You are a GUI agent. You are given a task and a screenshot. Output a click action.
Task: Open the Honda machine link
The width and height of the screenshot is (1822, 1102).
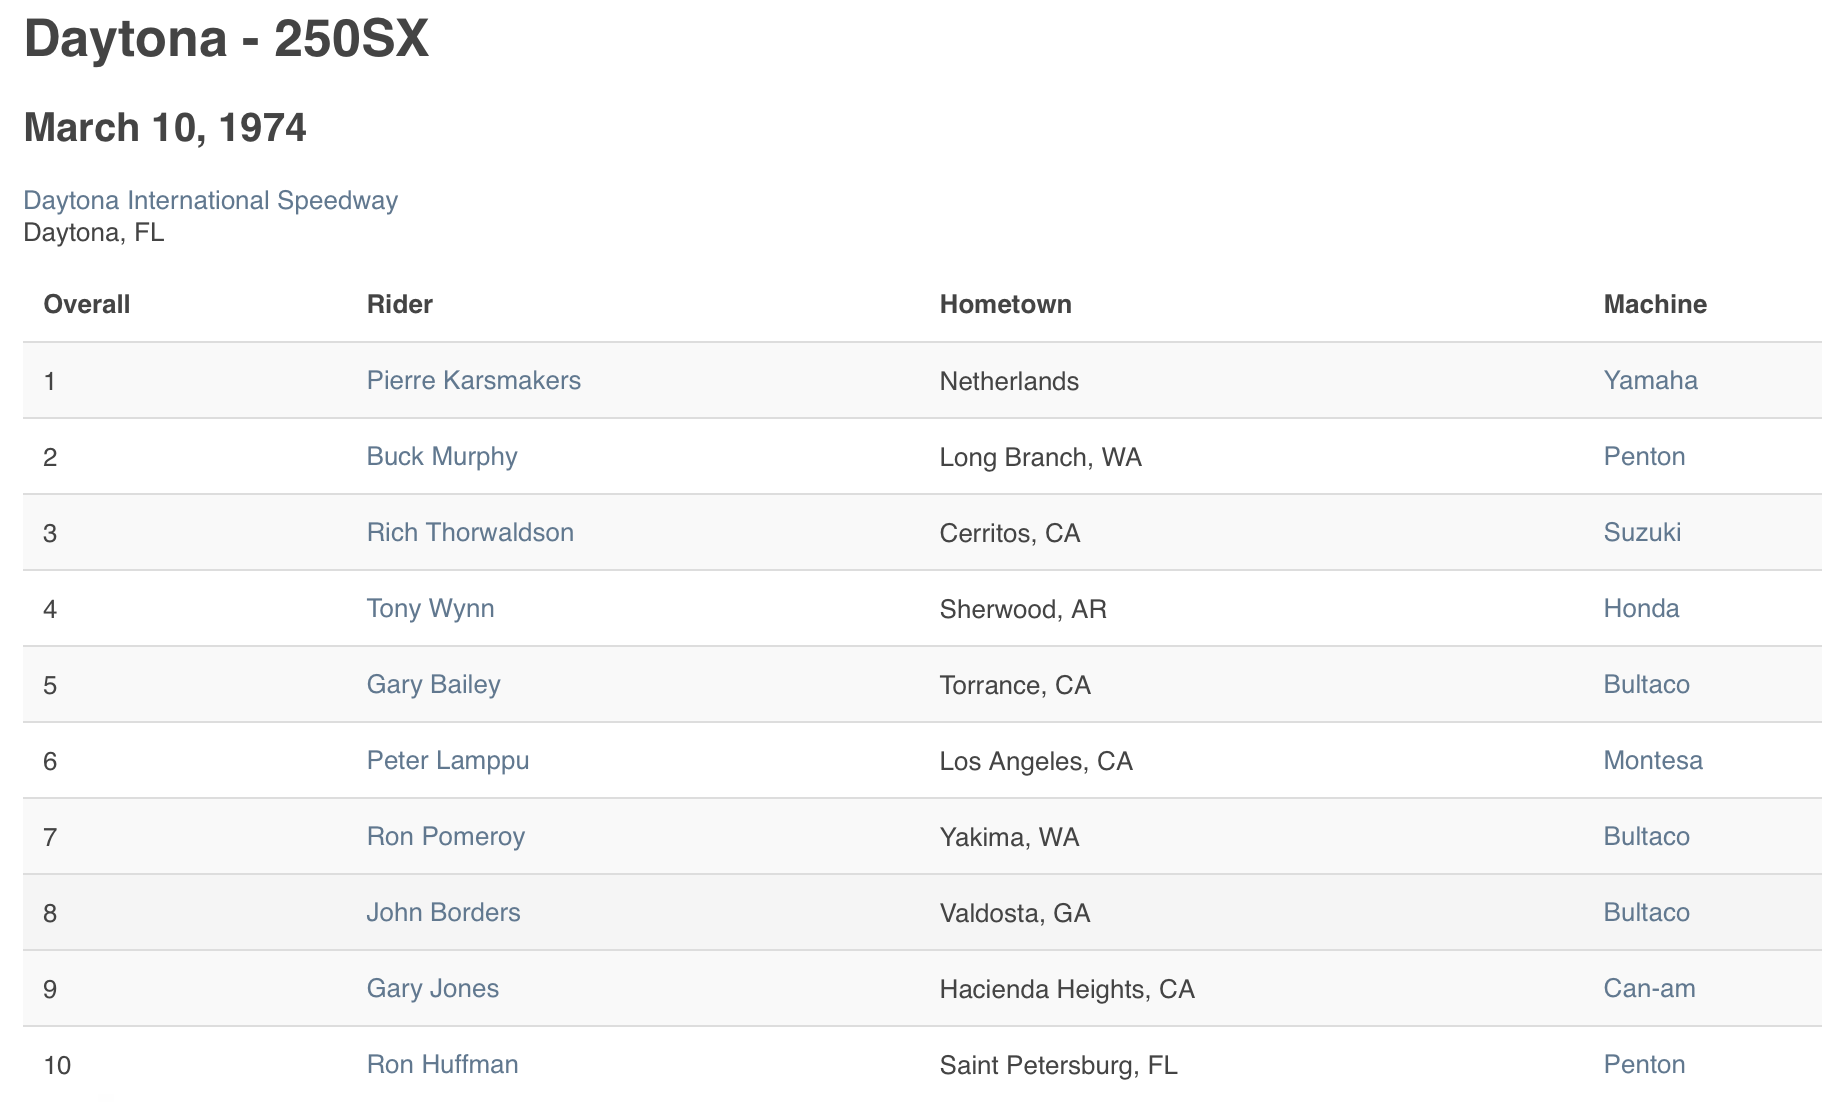click(x=1641, y=608)
